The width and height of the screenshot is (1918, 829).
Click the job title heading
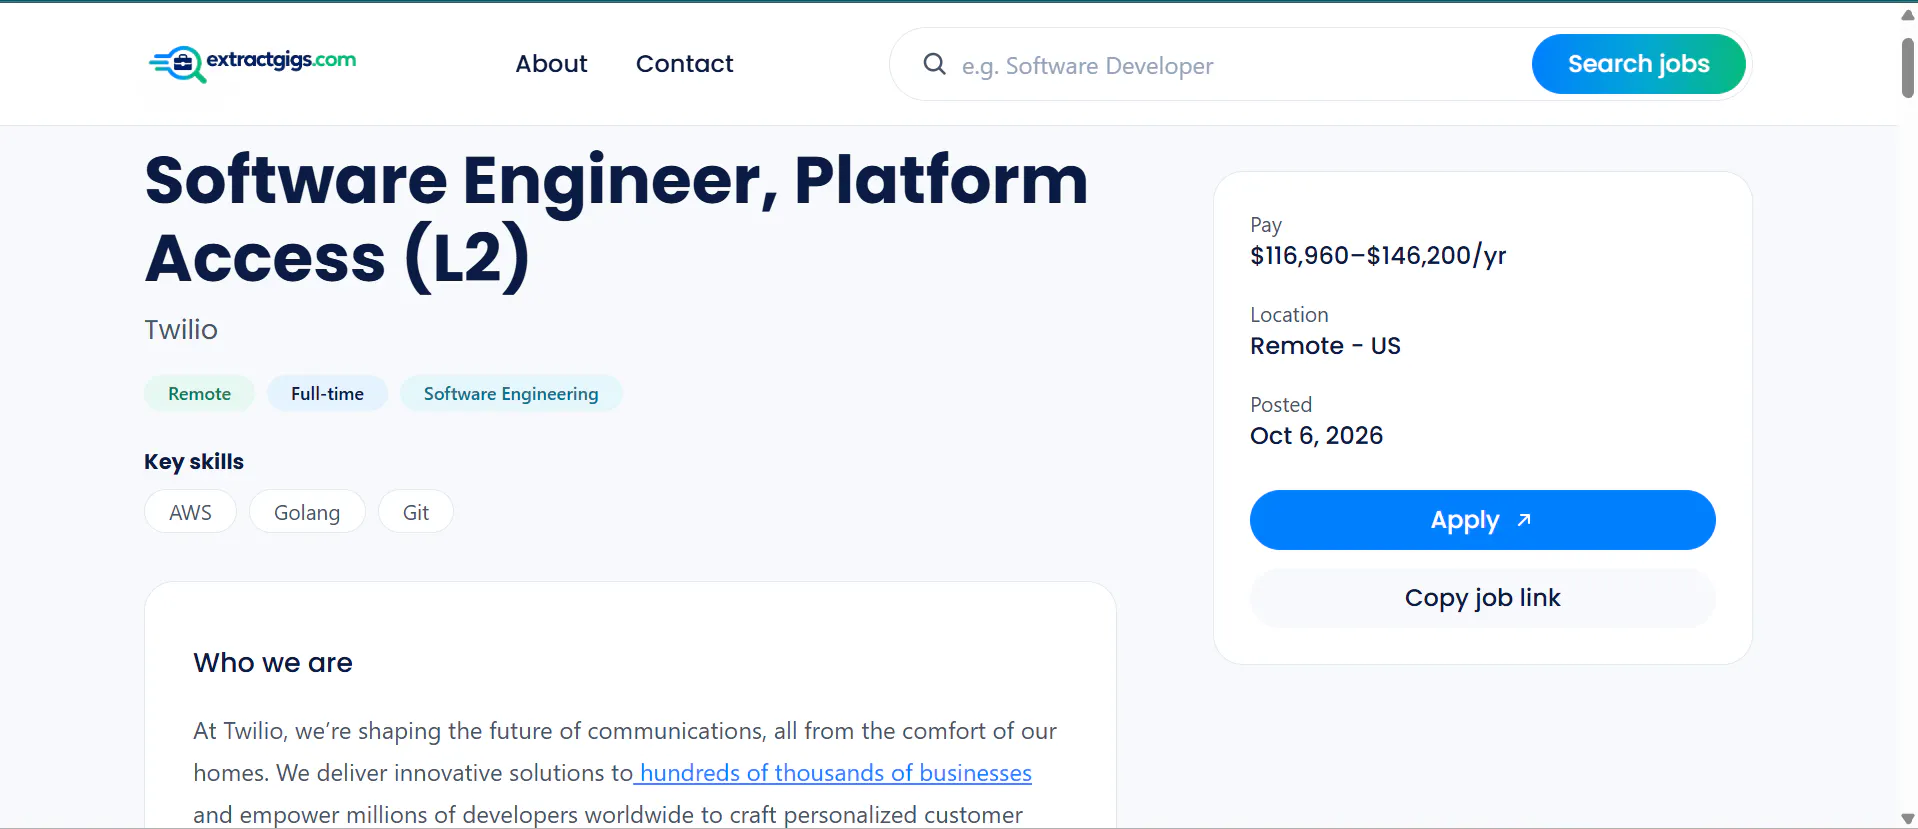click(616, 219)
